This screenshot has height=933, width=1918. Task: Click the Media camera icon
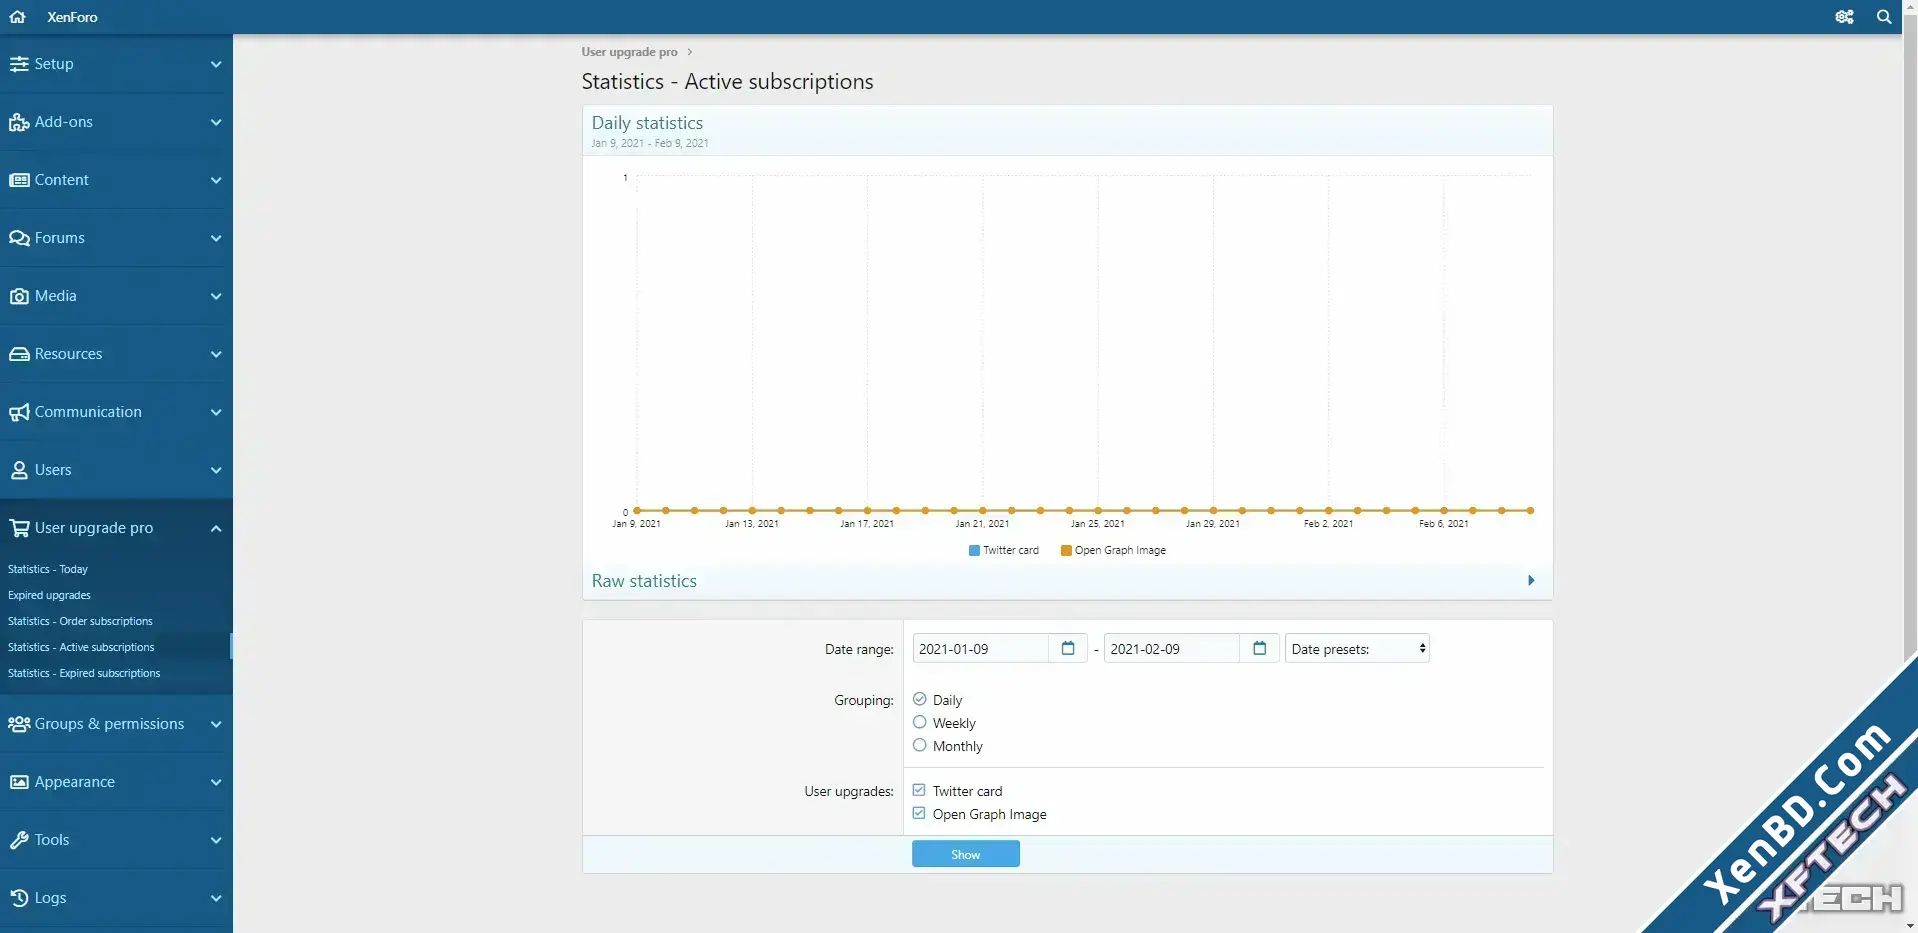[x=19, y=296]
